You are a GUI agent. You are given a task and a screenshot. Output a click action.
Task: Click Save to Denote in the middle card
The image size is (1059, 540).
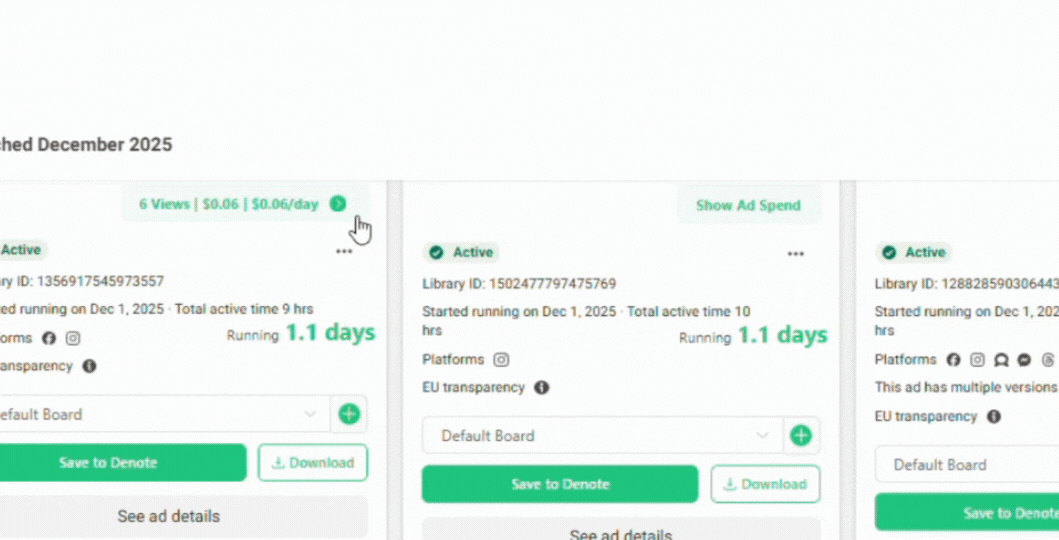(x=559, y=484)
